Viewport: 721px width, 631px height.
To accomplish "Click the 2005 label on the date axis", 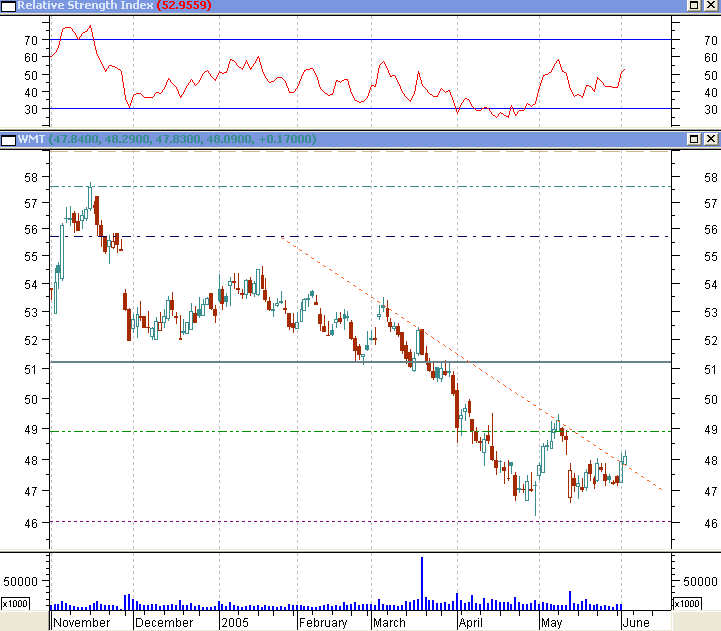I will pyautogui.click(x=235, y=623).
